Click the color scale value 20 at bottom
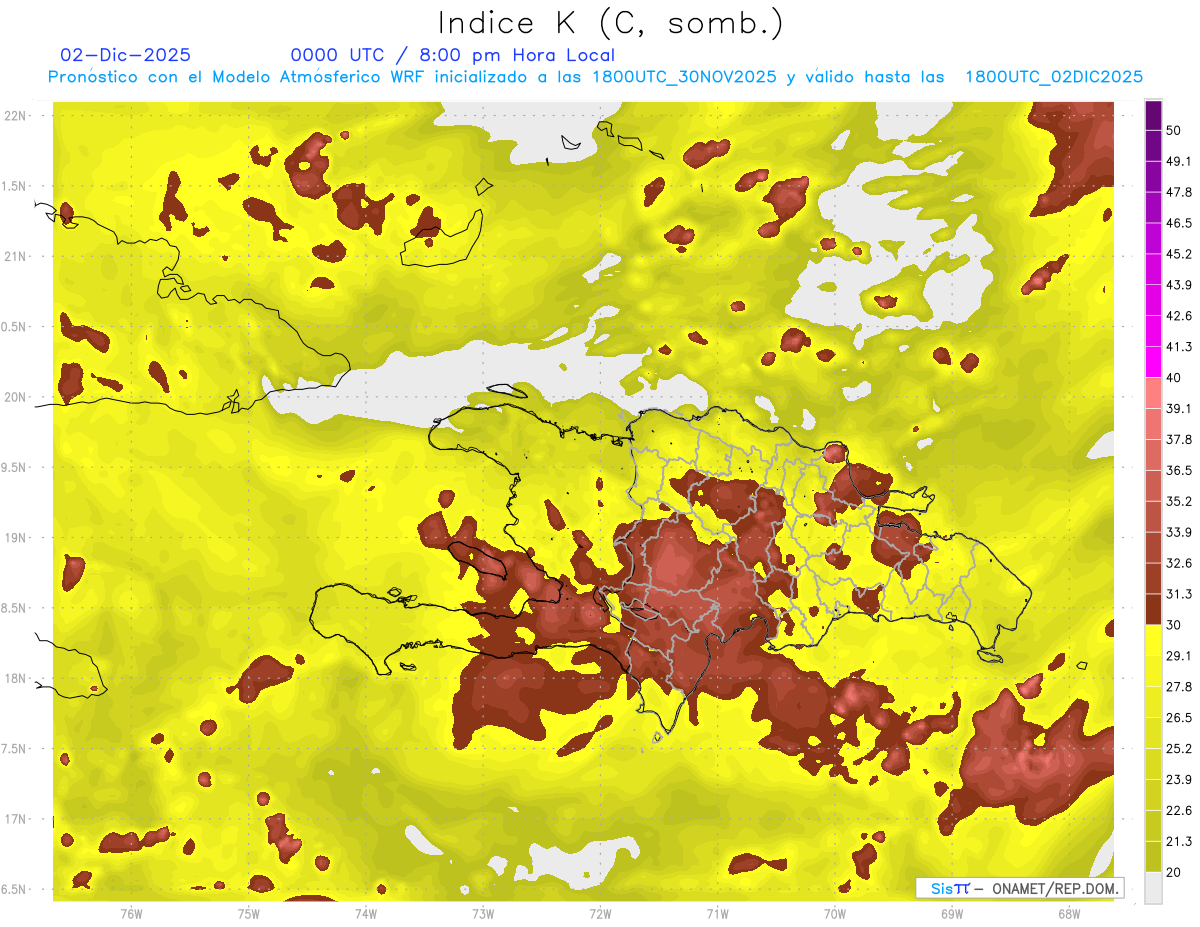The image size is (1200, 927). (1174, 872)
